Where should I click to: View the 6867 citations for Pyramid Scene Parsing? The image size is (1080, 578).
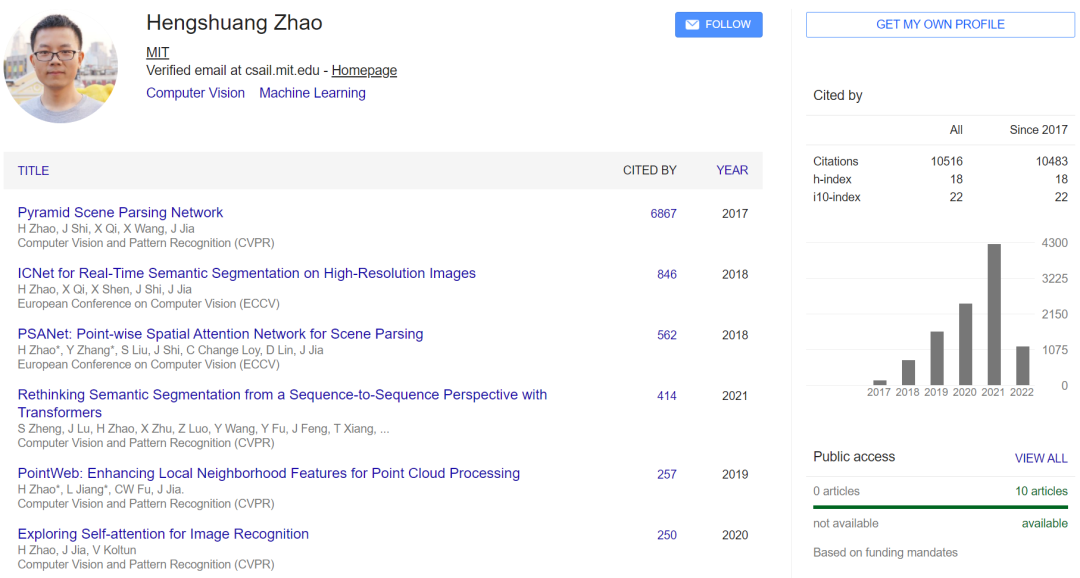point(663,214)
